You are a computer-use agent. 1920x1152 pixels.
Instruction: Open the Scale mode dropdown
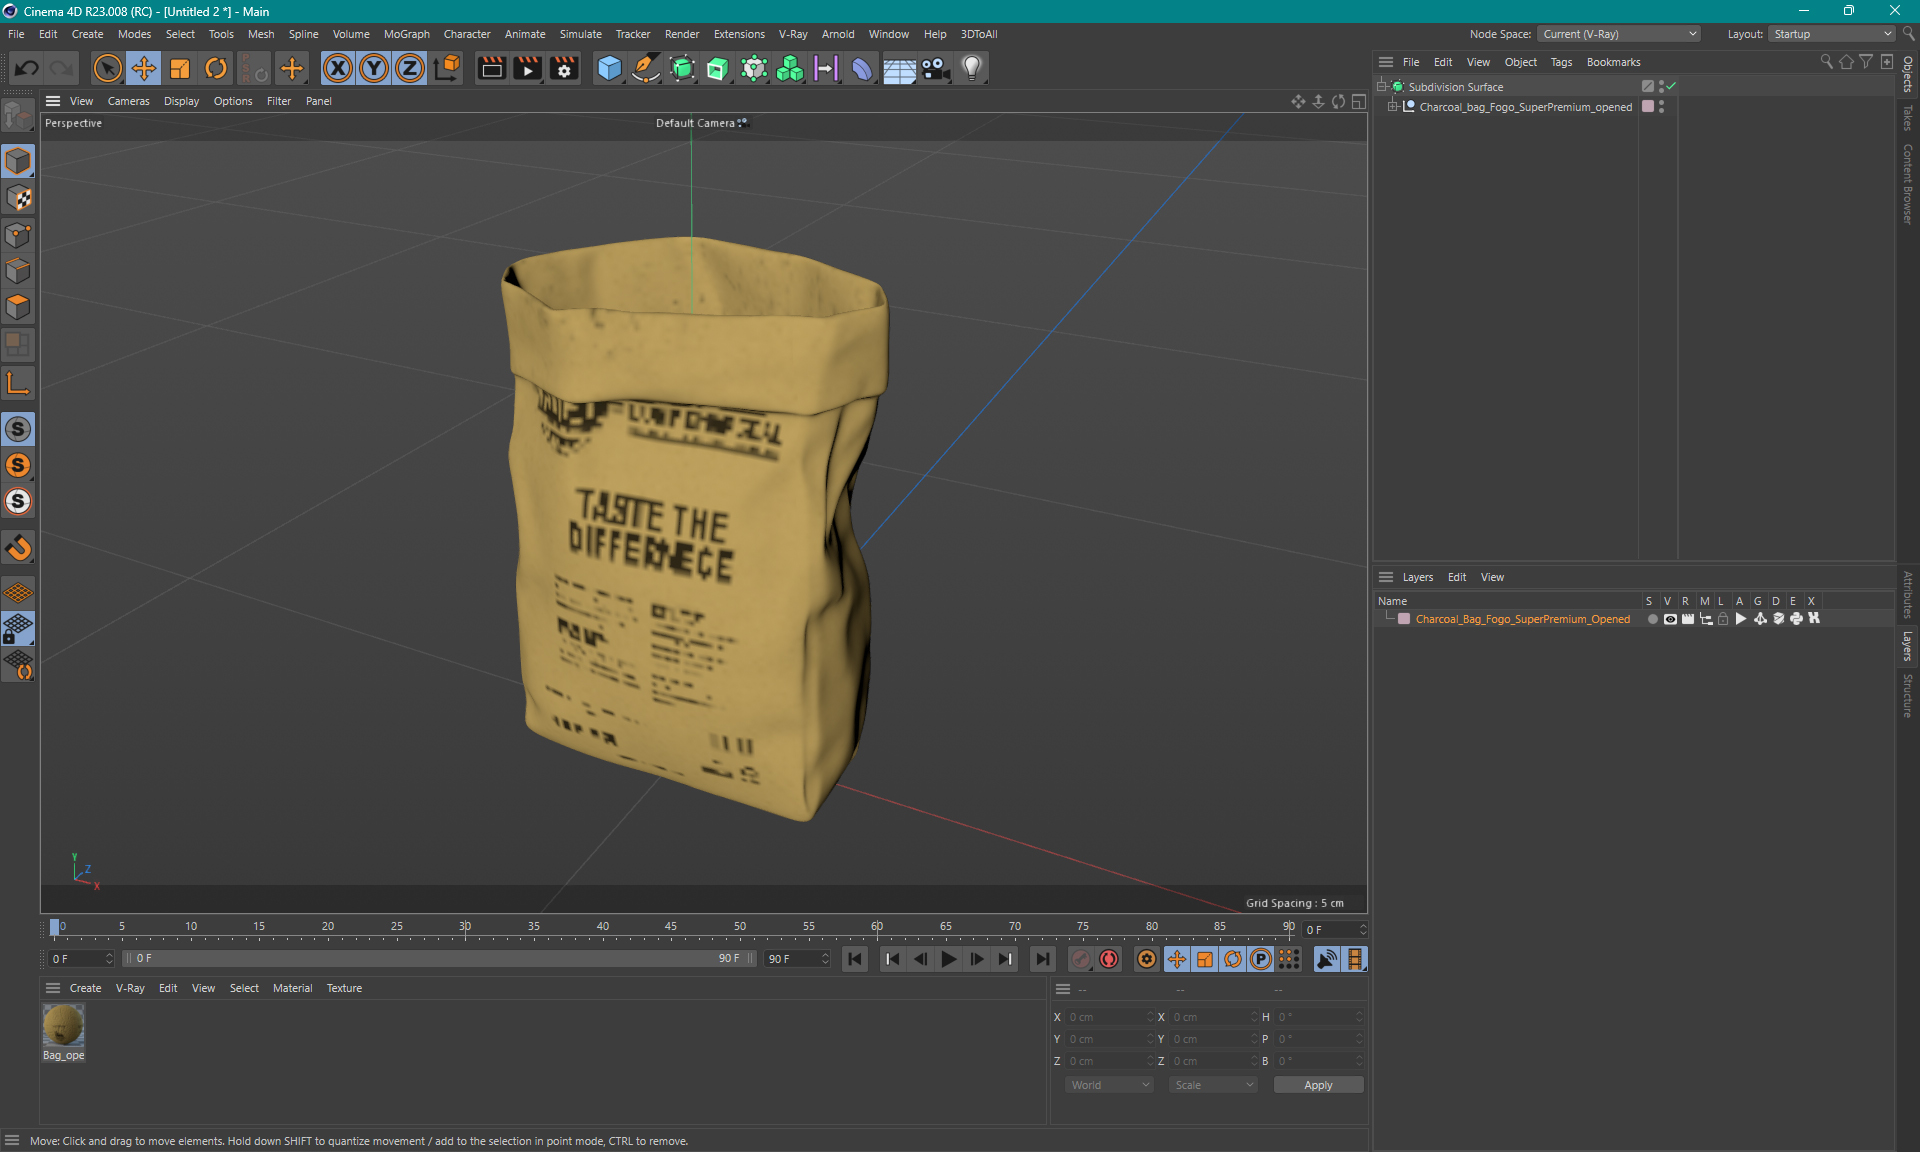click(x=1213, y=1085)
